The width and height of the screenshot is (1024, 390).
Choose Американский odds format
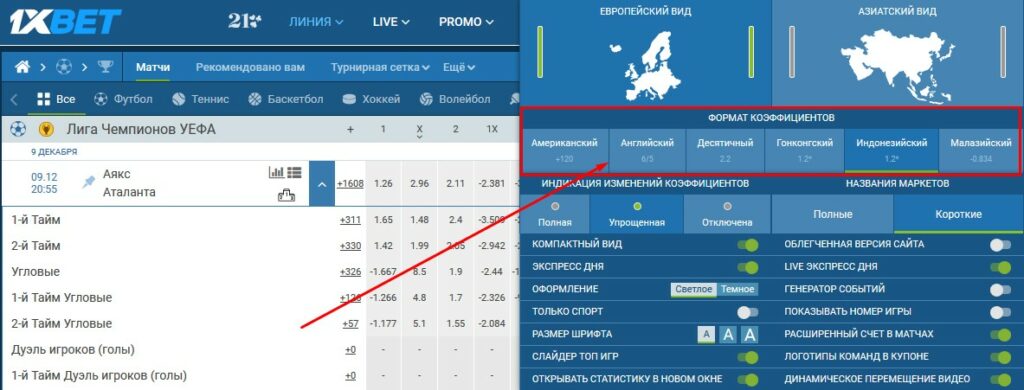pyautogui.click(x=565, y=150)
